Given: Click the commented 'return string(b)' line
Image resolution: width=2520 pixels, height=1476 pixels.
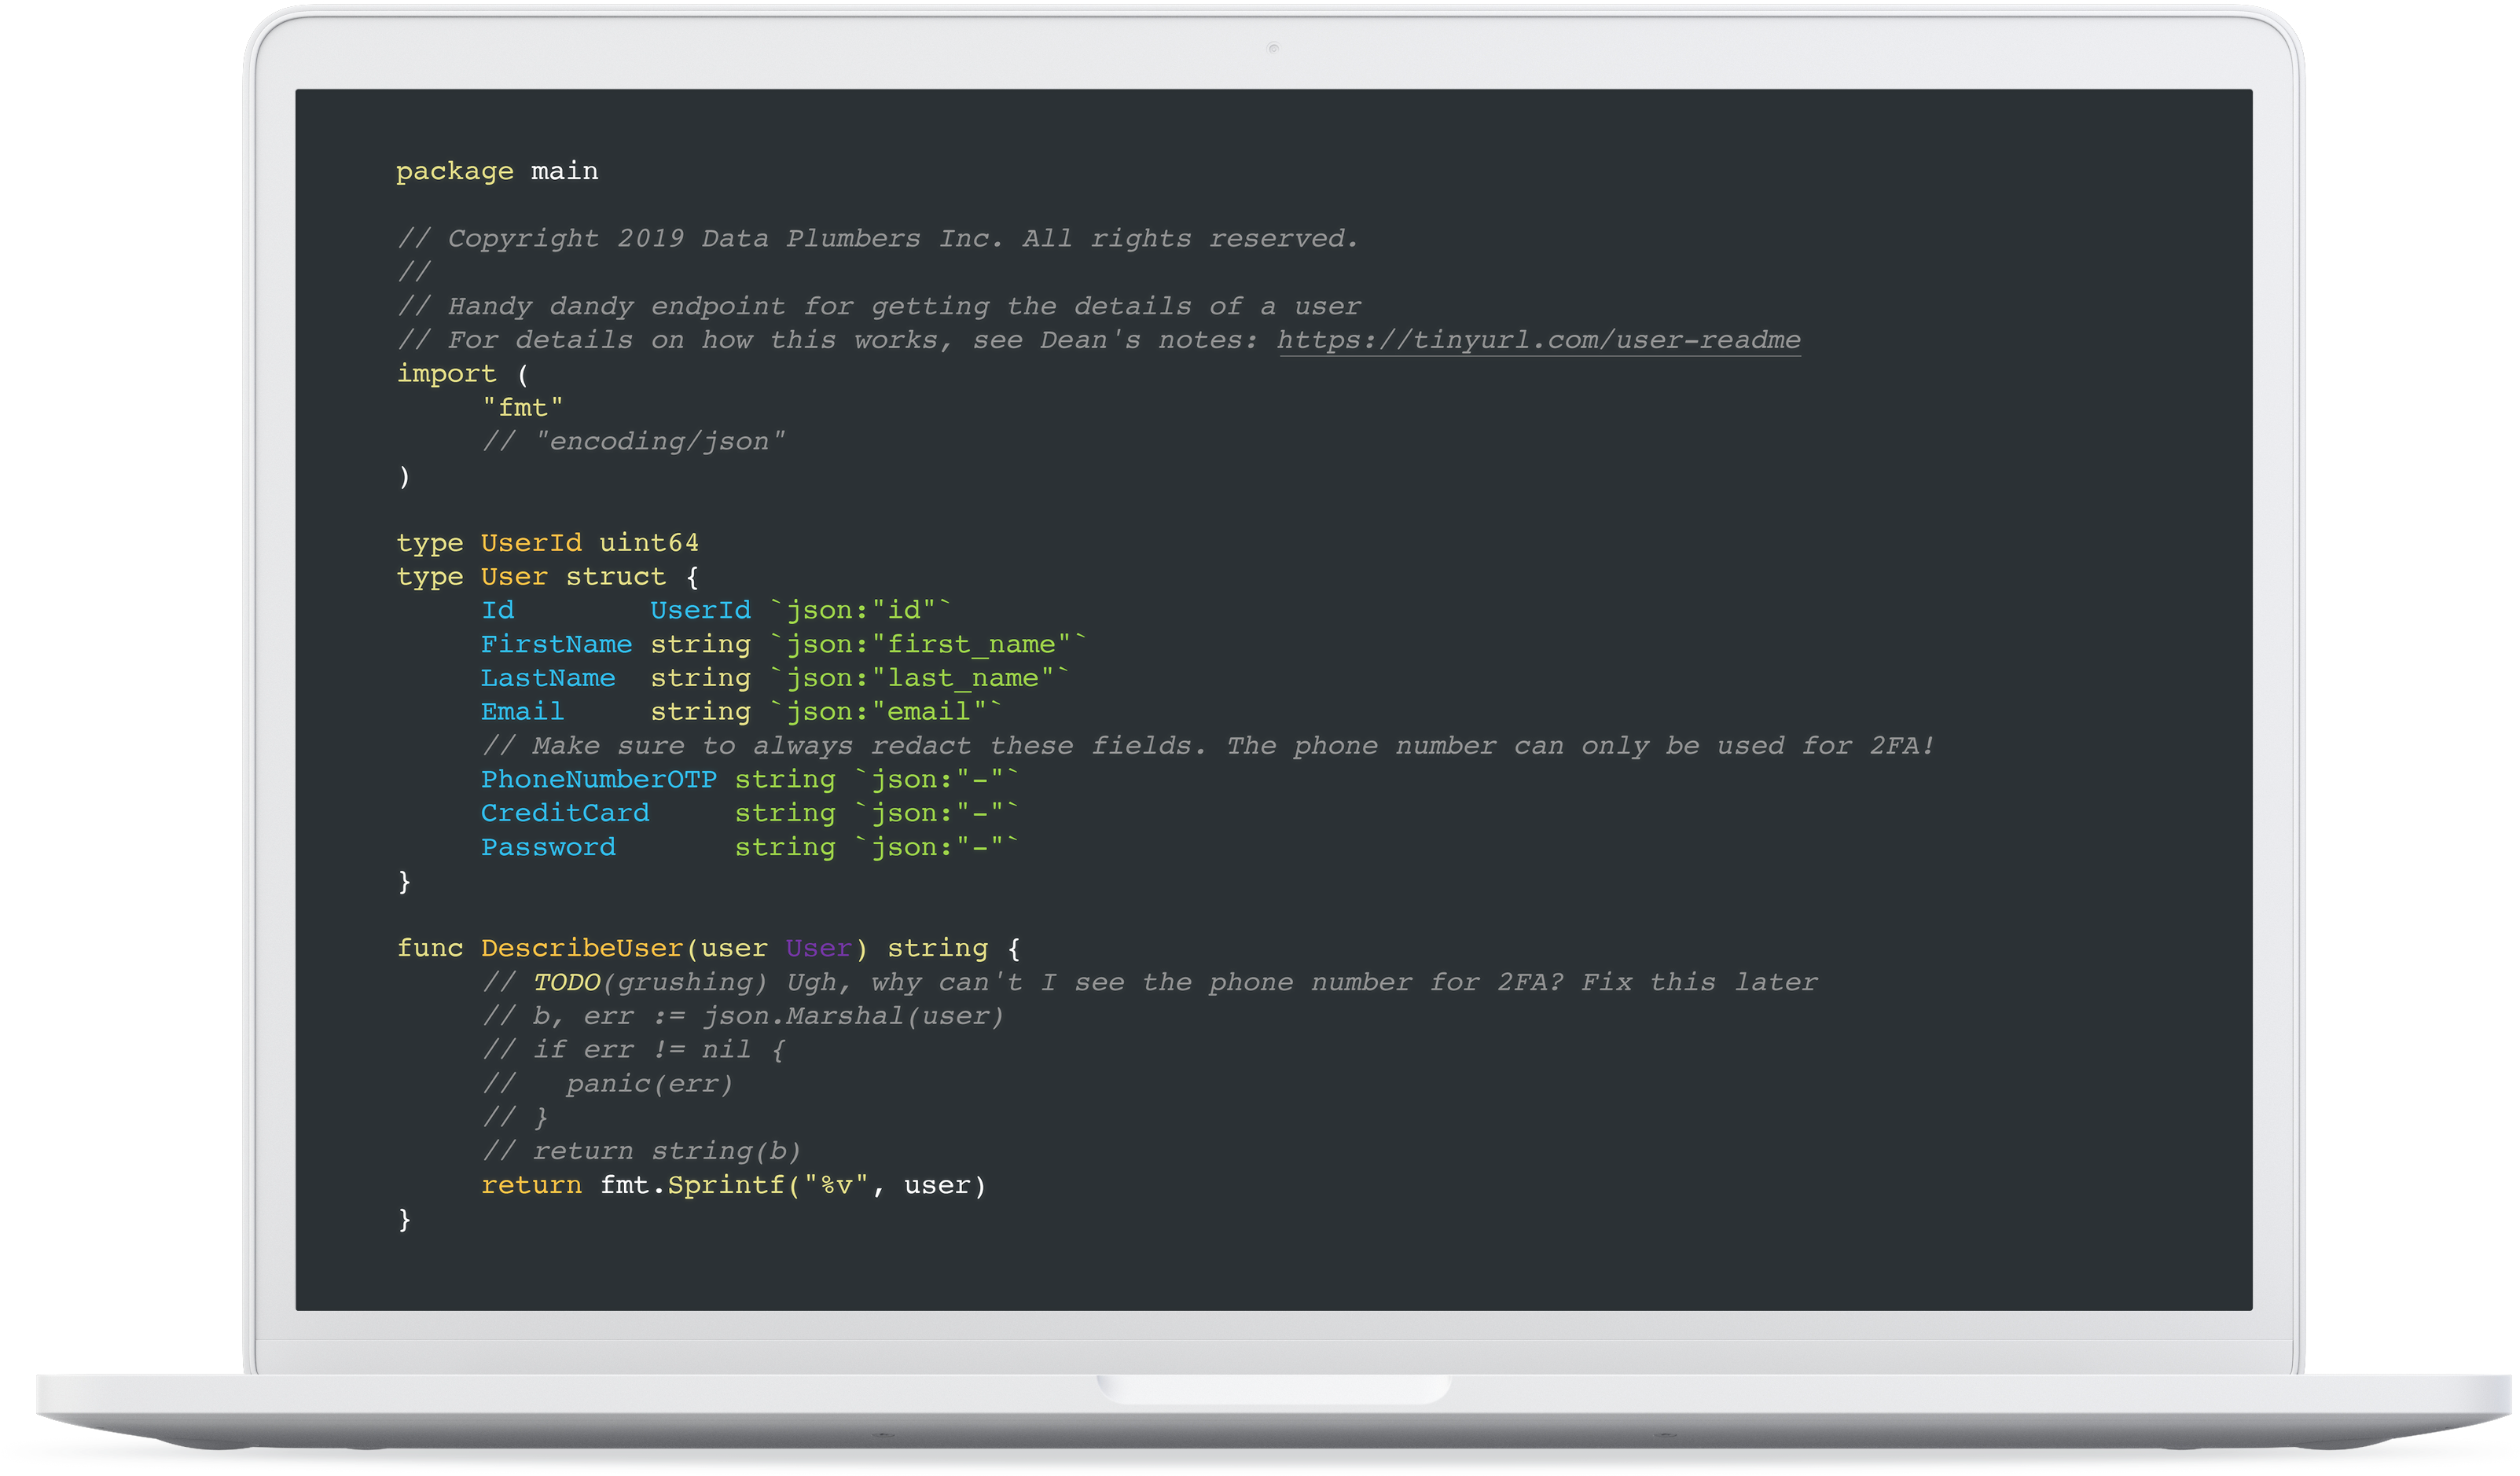Looking at the screenshot, I should coord(642,1151).
